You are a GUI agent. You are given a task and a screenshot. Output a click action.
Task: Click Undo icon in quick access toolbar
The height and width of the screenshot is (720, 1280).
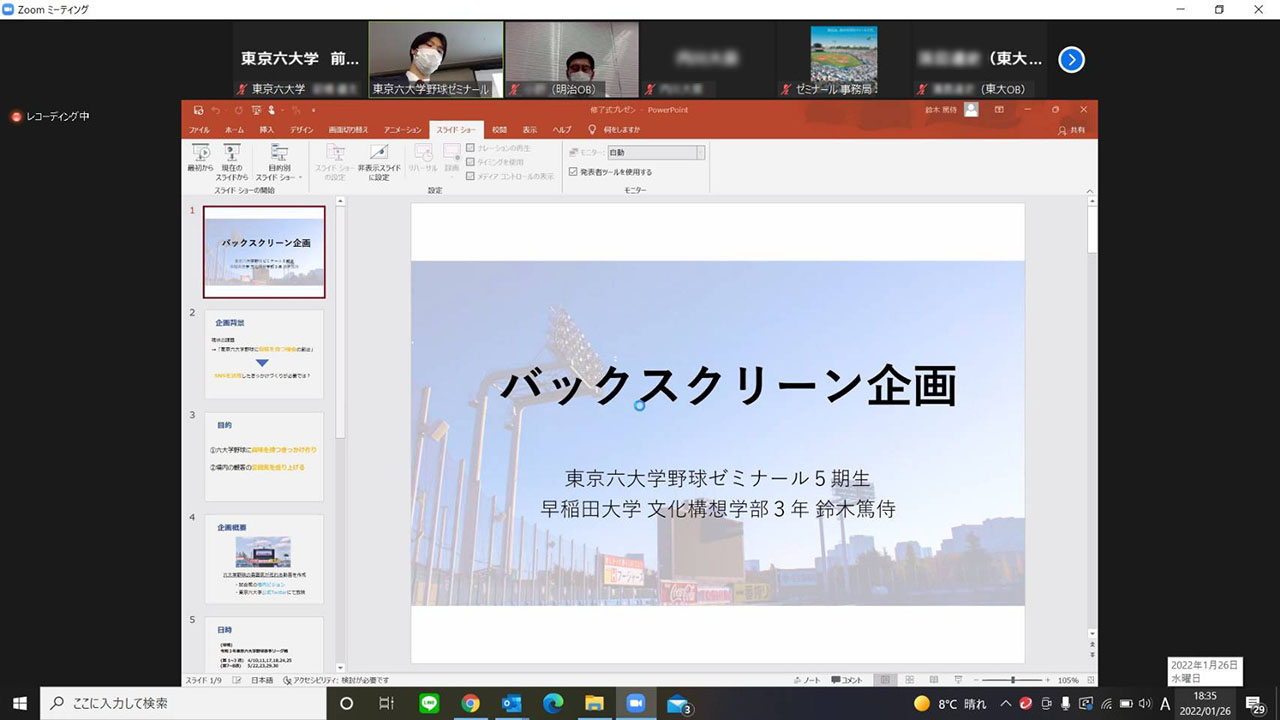(x=217, y=109)
